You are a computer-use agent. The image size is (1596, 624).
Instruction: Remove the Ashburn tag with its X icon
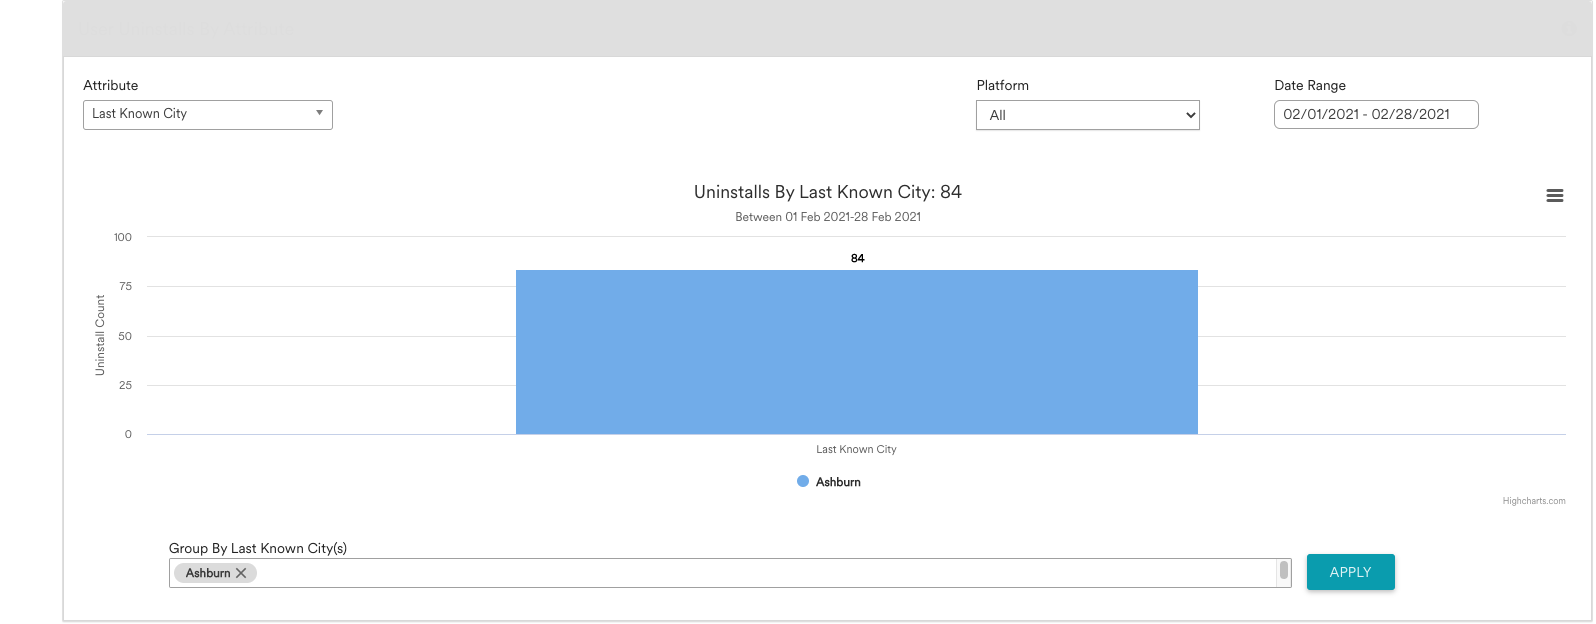[241, 573]
